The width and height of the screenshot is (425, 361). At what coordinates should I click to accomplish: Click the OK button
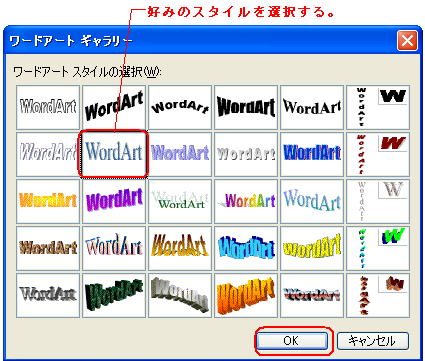click(292, 341)
